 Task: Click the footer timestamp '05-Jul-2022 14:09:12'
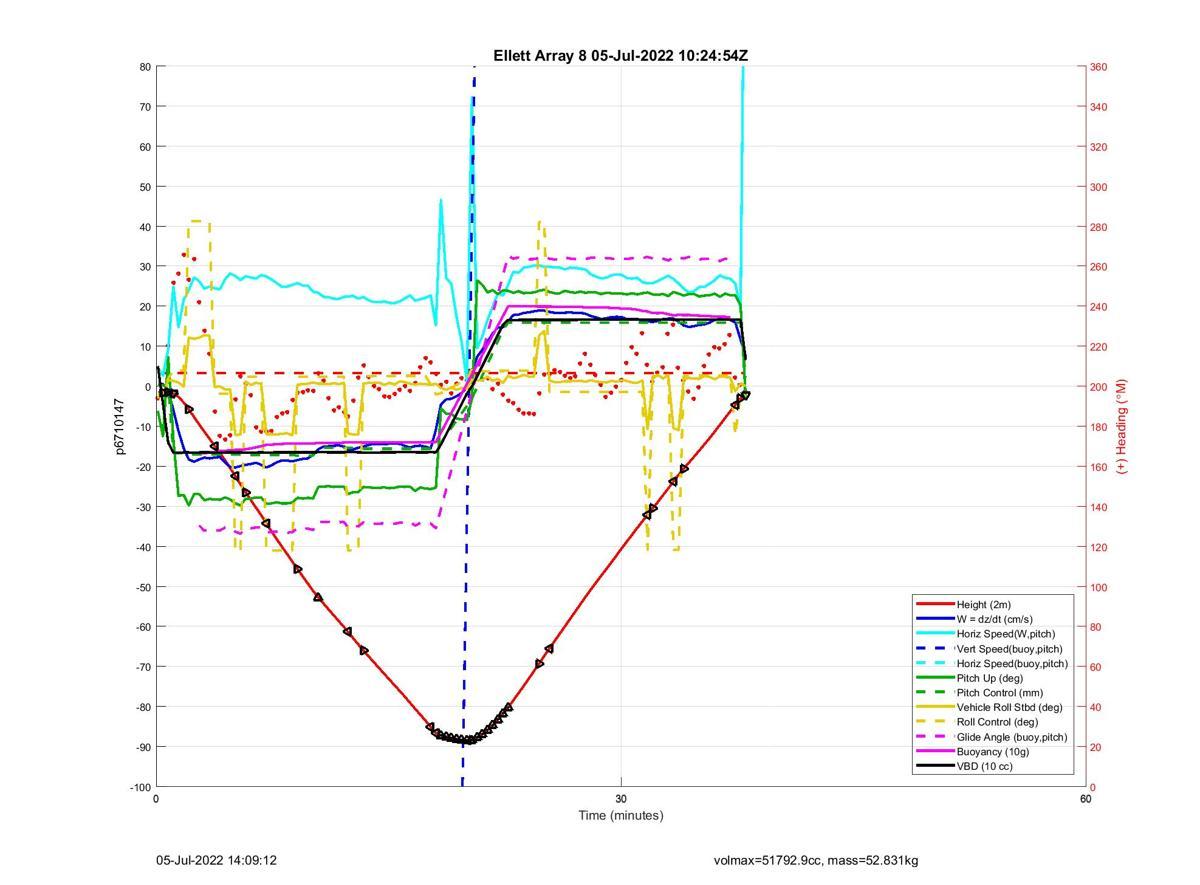(x=216, y=860)
